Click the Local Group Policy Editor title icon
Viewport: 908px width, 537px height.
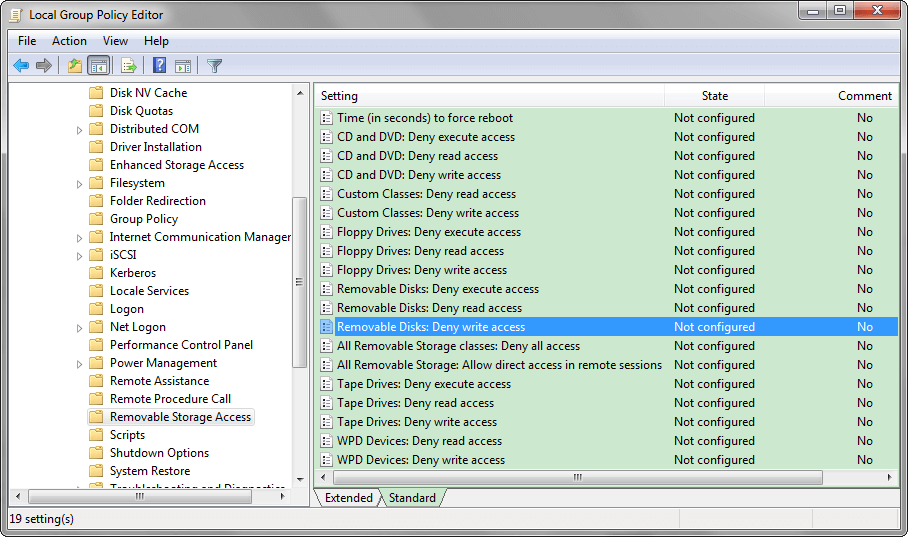[16, 15]
